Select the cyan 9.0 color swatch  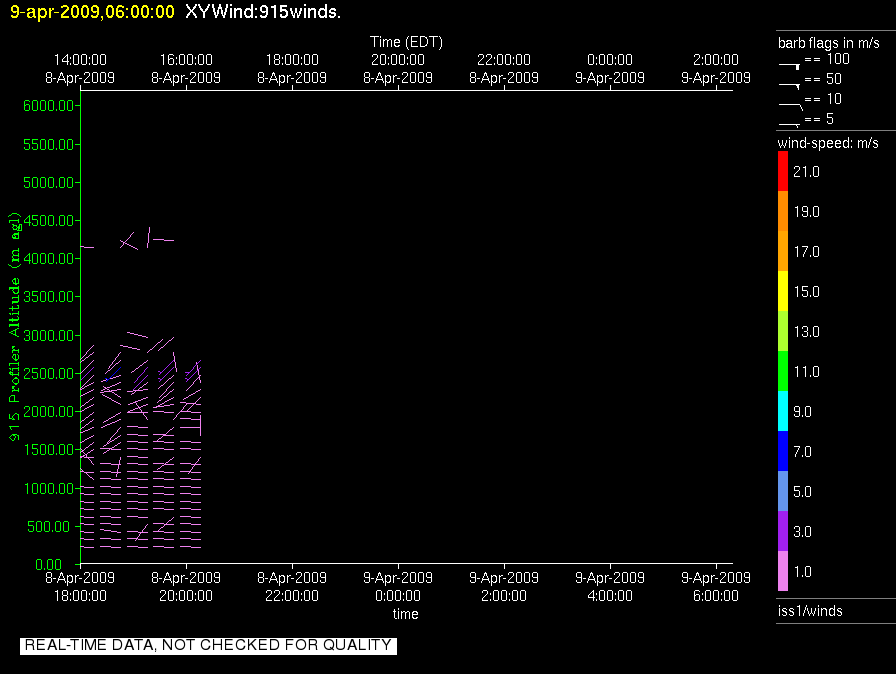[x=783, y=411]
